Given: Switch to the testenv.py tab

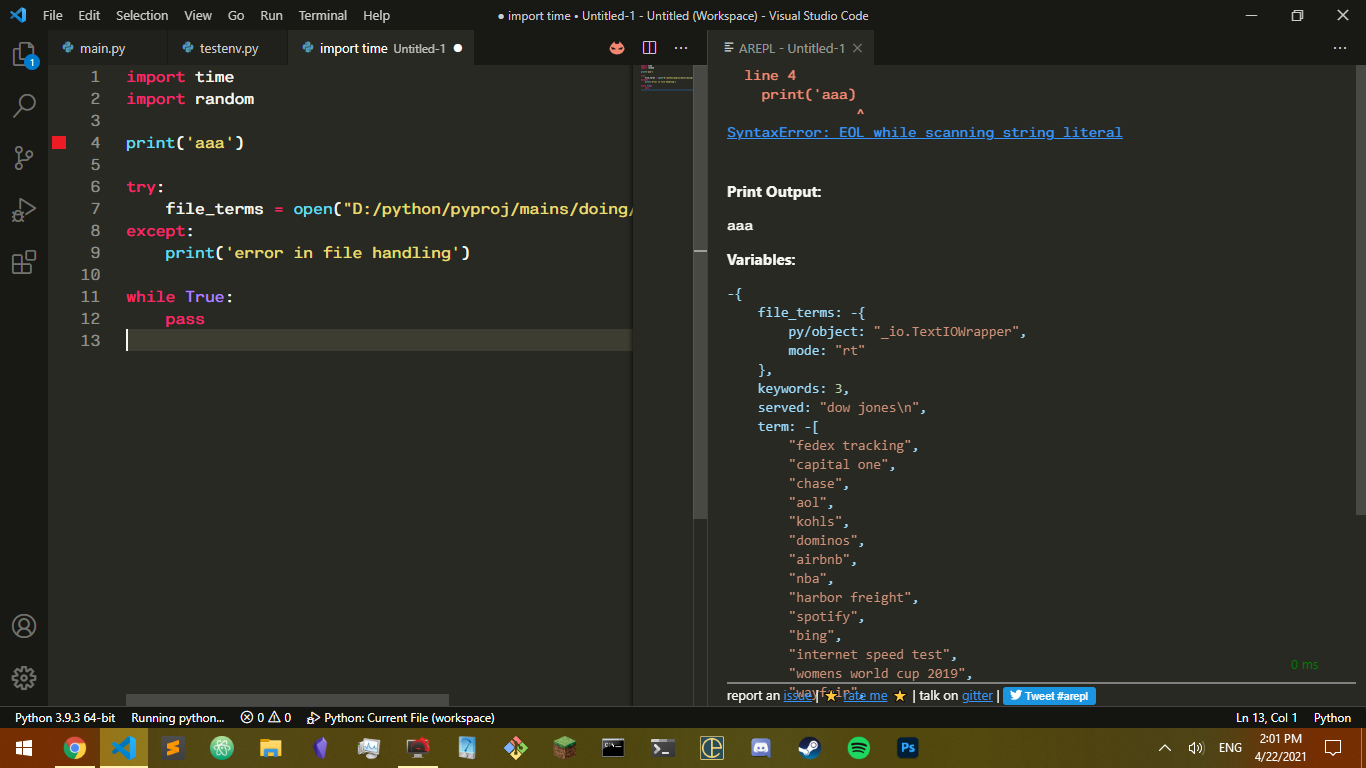Looking at the screenshot, I should pyautogui.click(x=228, y=48).
